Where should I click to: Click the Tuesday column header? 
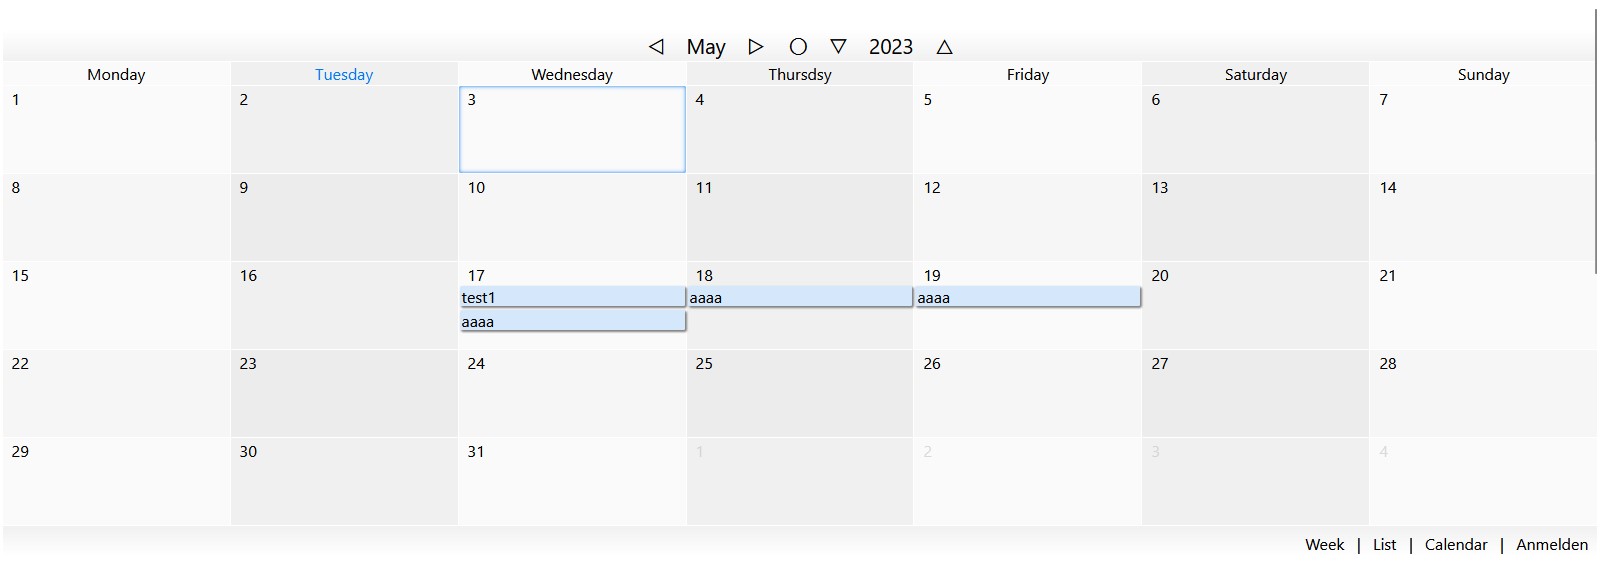(x=344, y=75)
